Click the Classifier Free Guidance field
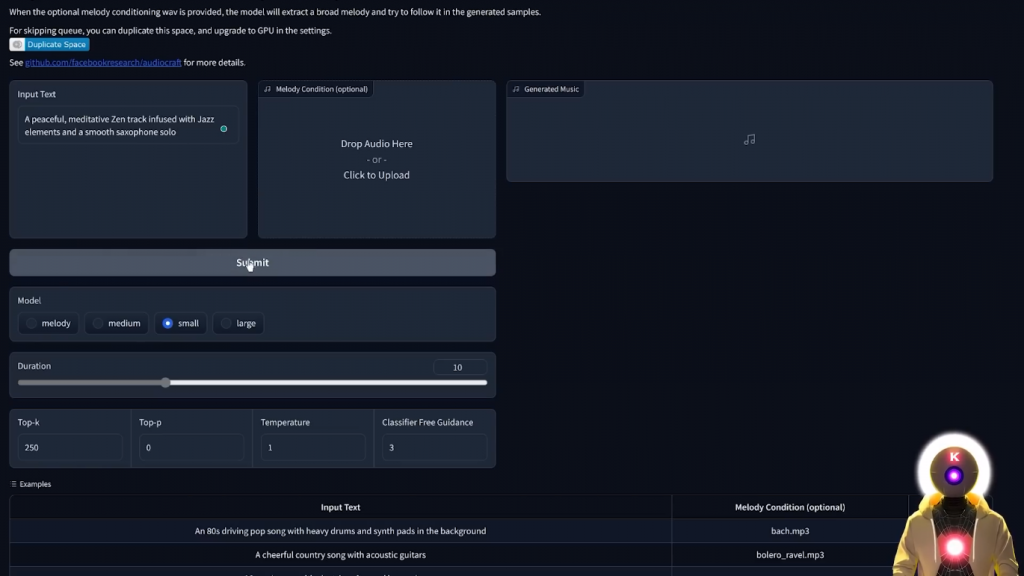 tap(434, 447)
